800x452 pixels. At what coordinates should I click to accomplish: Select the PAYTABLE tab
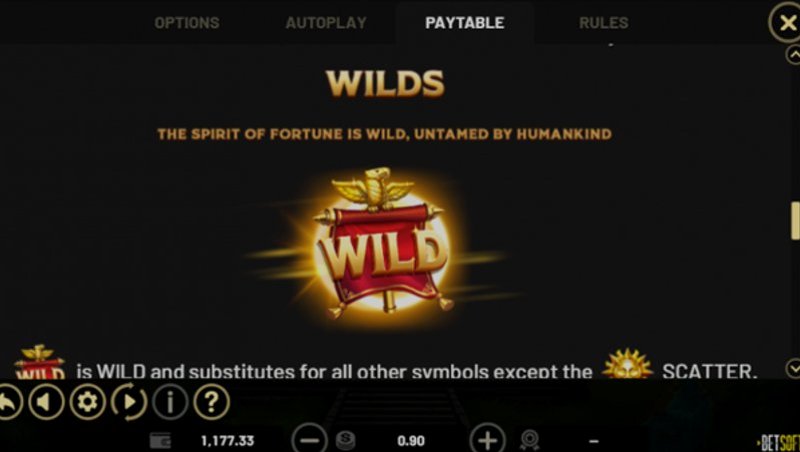(465, 22)
